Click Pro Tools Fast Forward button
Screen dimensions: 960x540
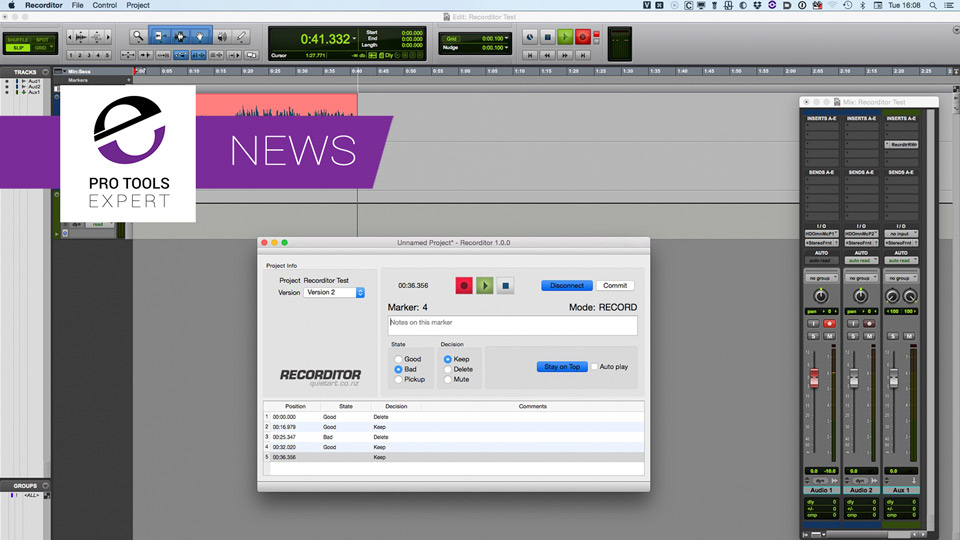565,55
